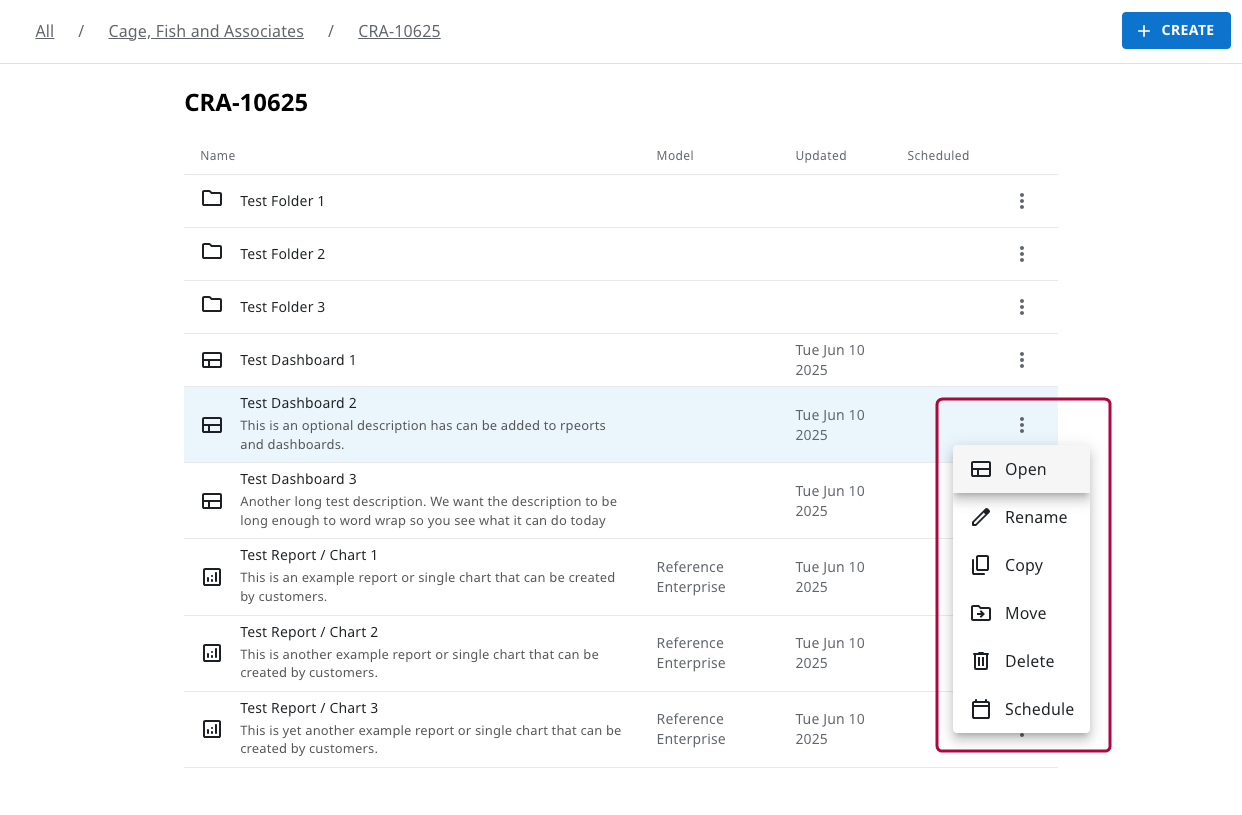The width and height of the screenshot is (1242, 815).
Task: Click the calendar icon next to Schedule
Action: 980,708
